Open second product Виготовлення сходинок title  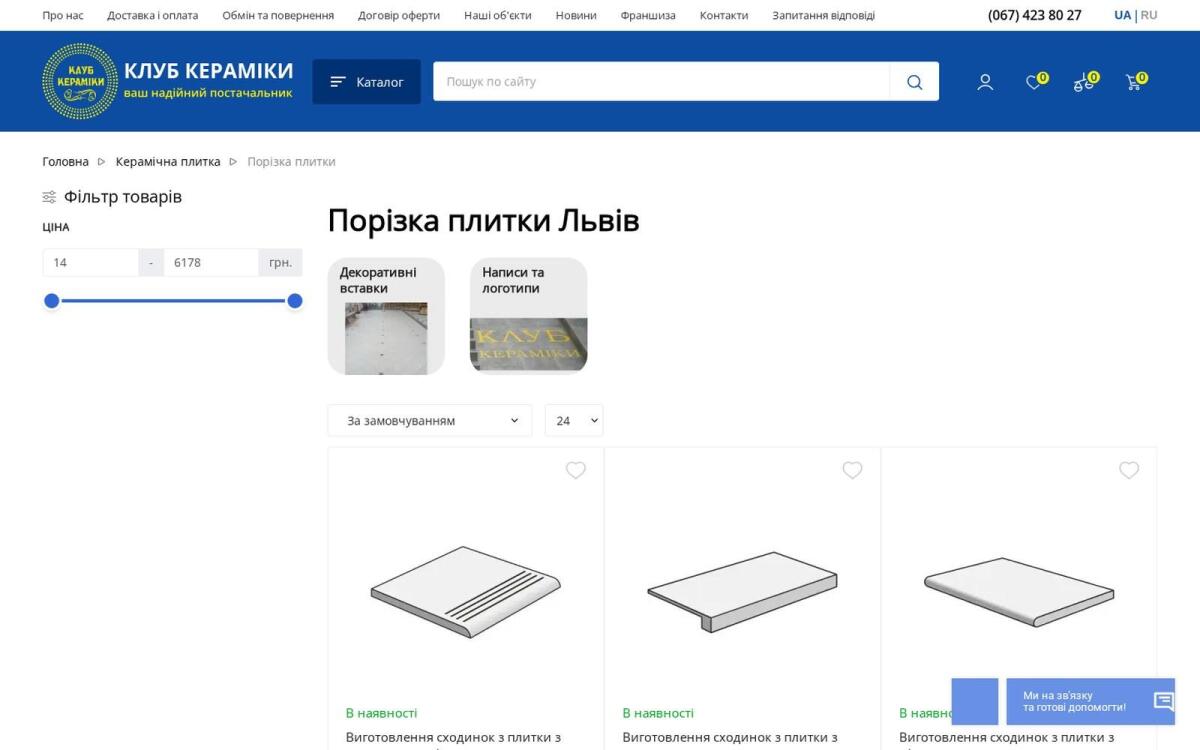pos(730,738)
